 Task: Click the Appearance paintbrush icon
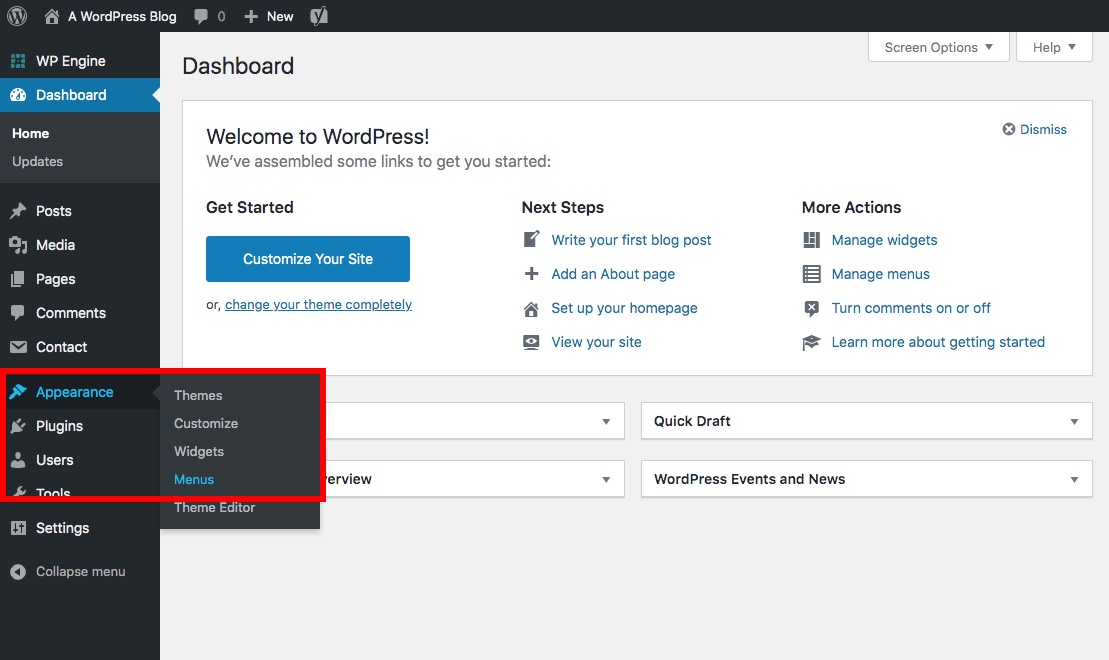[x=18, y=392]
